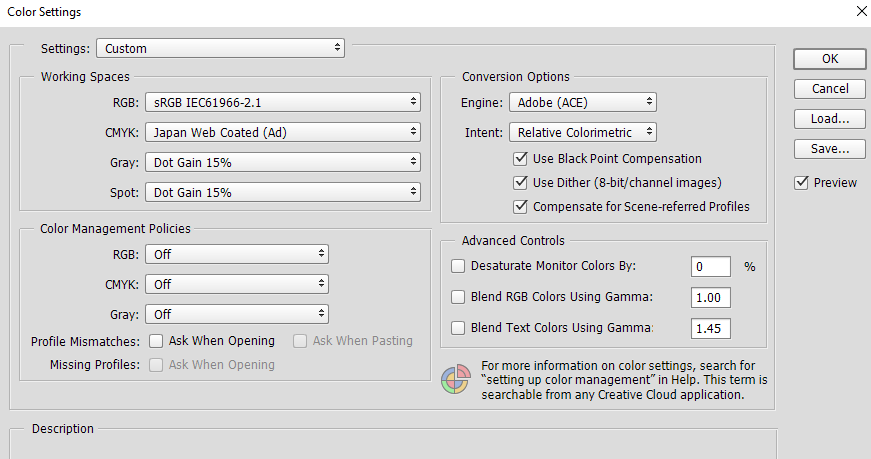Open the Gray Dot Gain dropdown
871x459 pixels.
click(282, 162)
